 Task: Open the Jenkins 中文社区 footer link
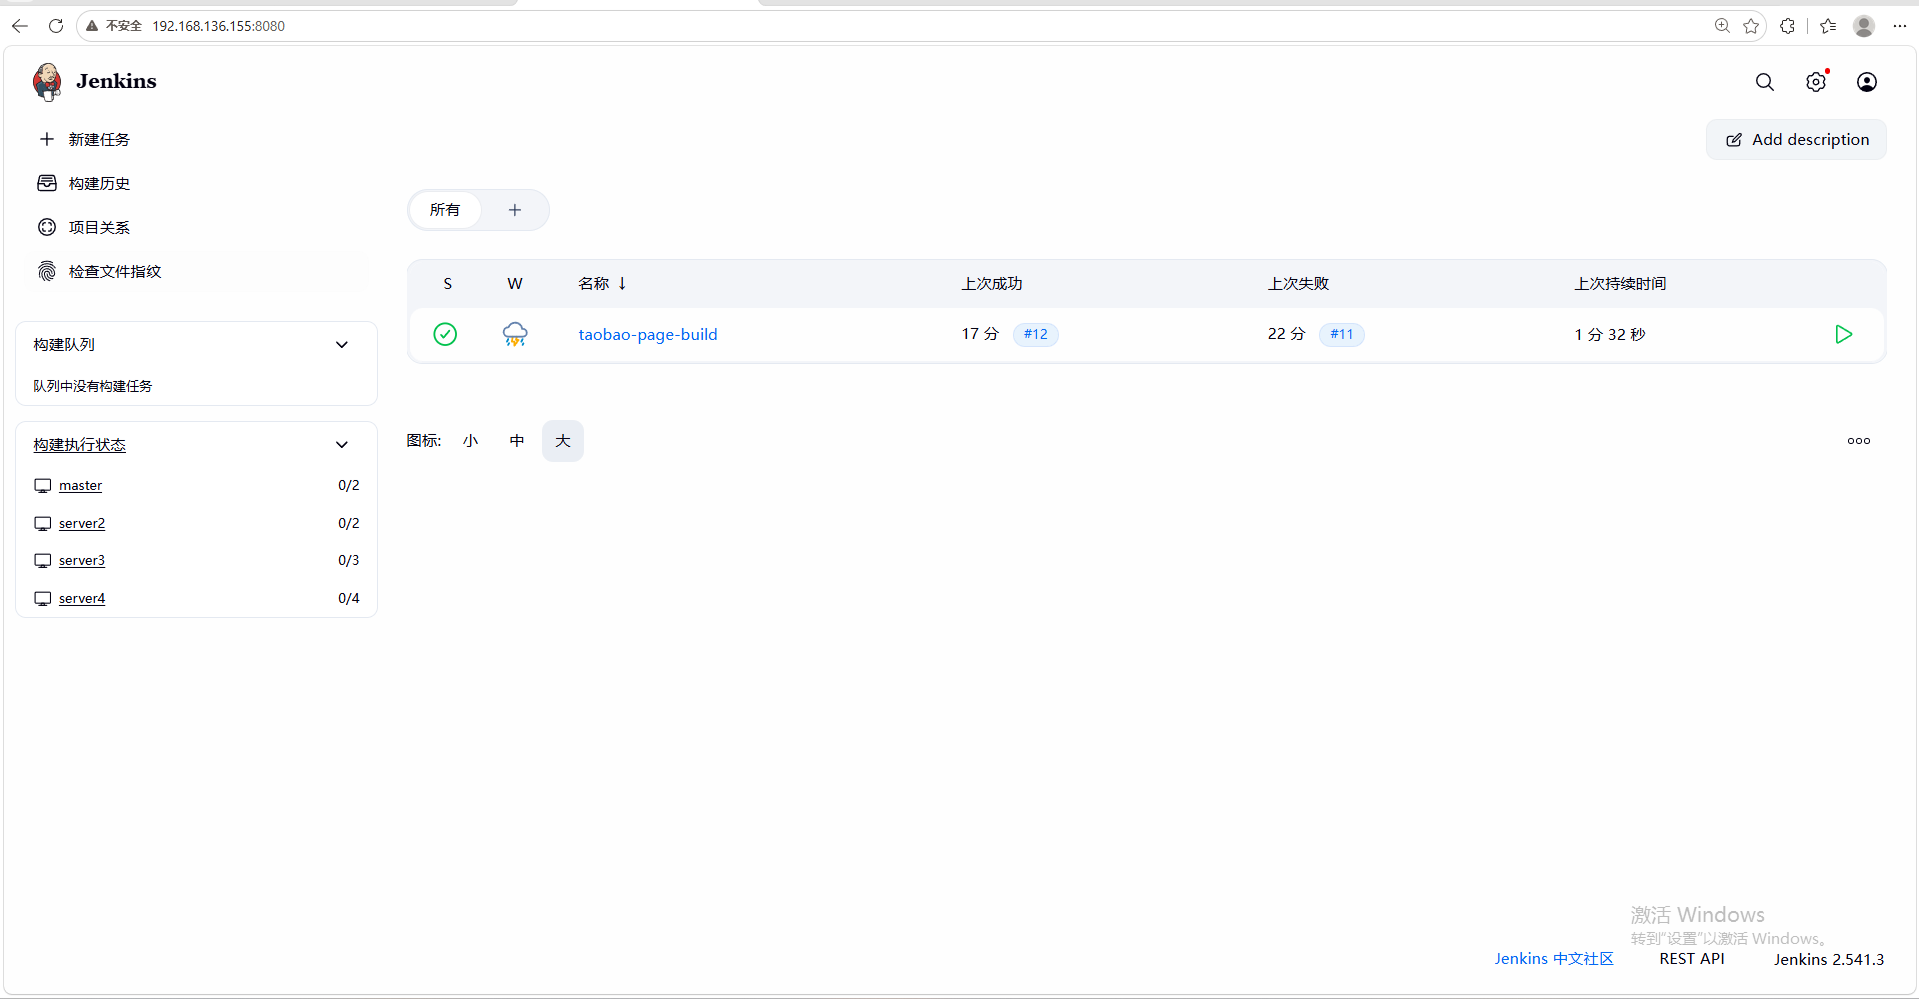pyautogui.click(x=1554, y=959)
